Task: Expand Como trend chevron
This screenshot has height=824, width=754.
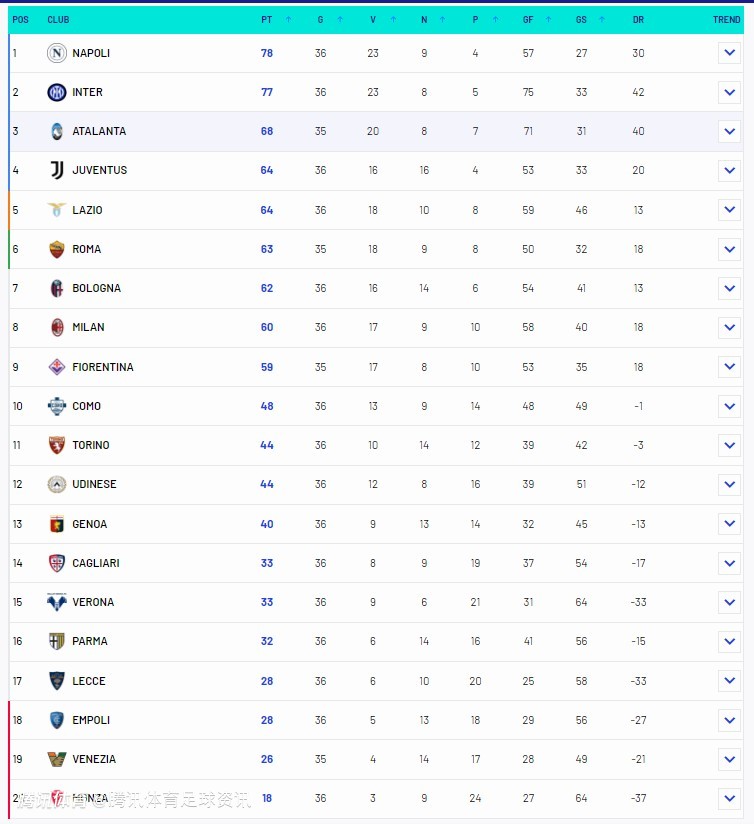Action: point(729,406)
